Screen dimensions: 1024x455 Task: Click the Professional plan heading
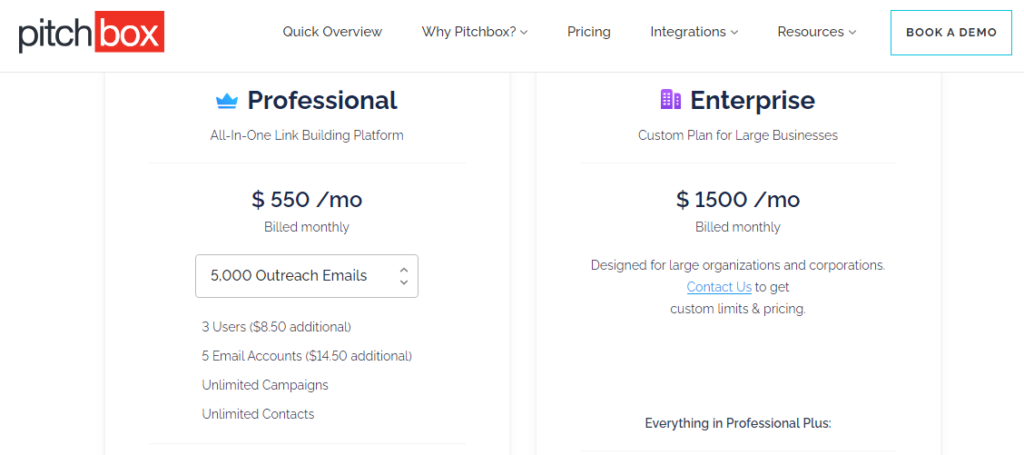point(322,100)
